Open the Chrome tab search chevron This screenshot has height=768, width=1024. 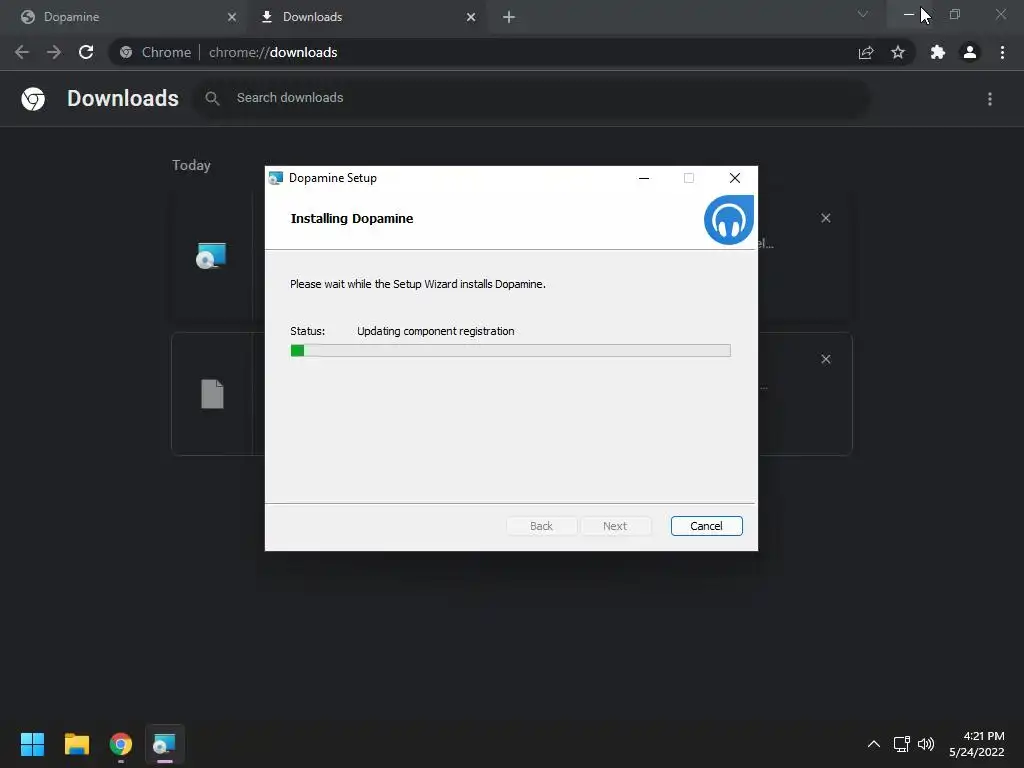pos(863,14)
